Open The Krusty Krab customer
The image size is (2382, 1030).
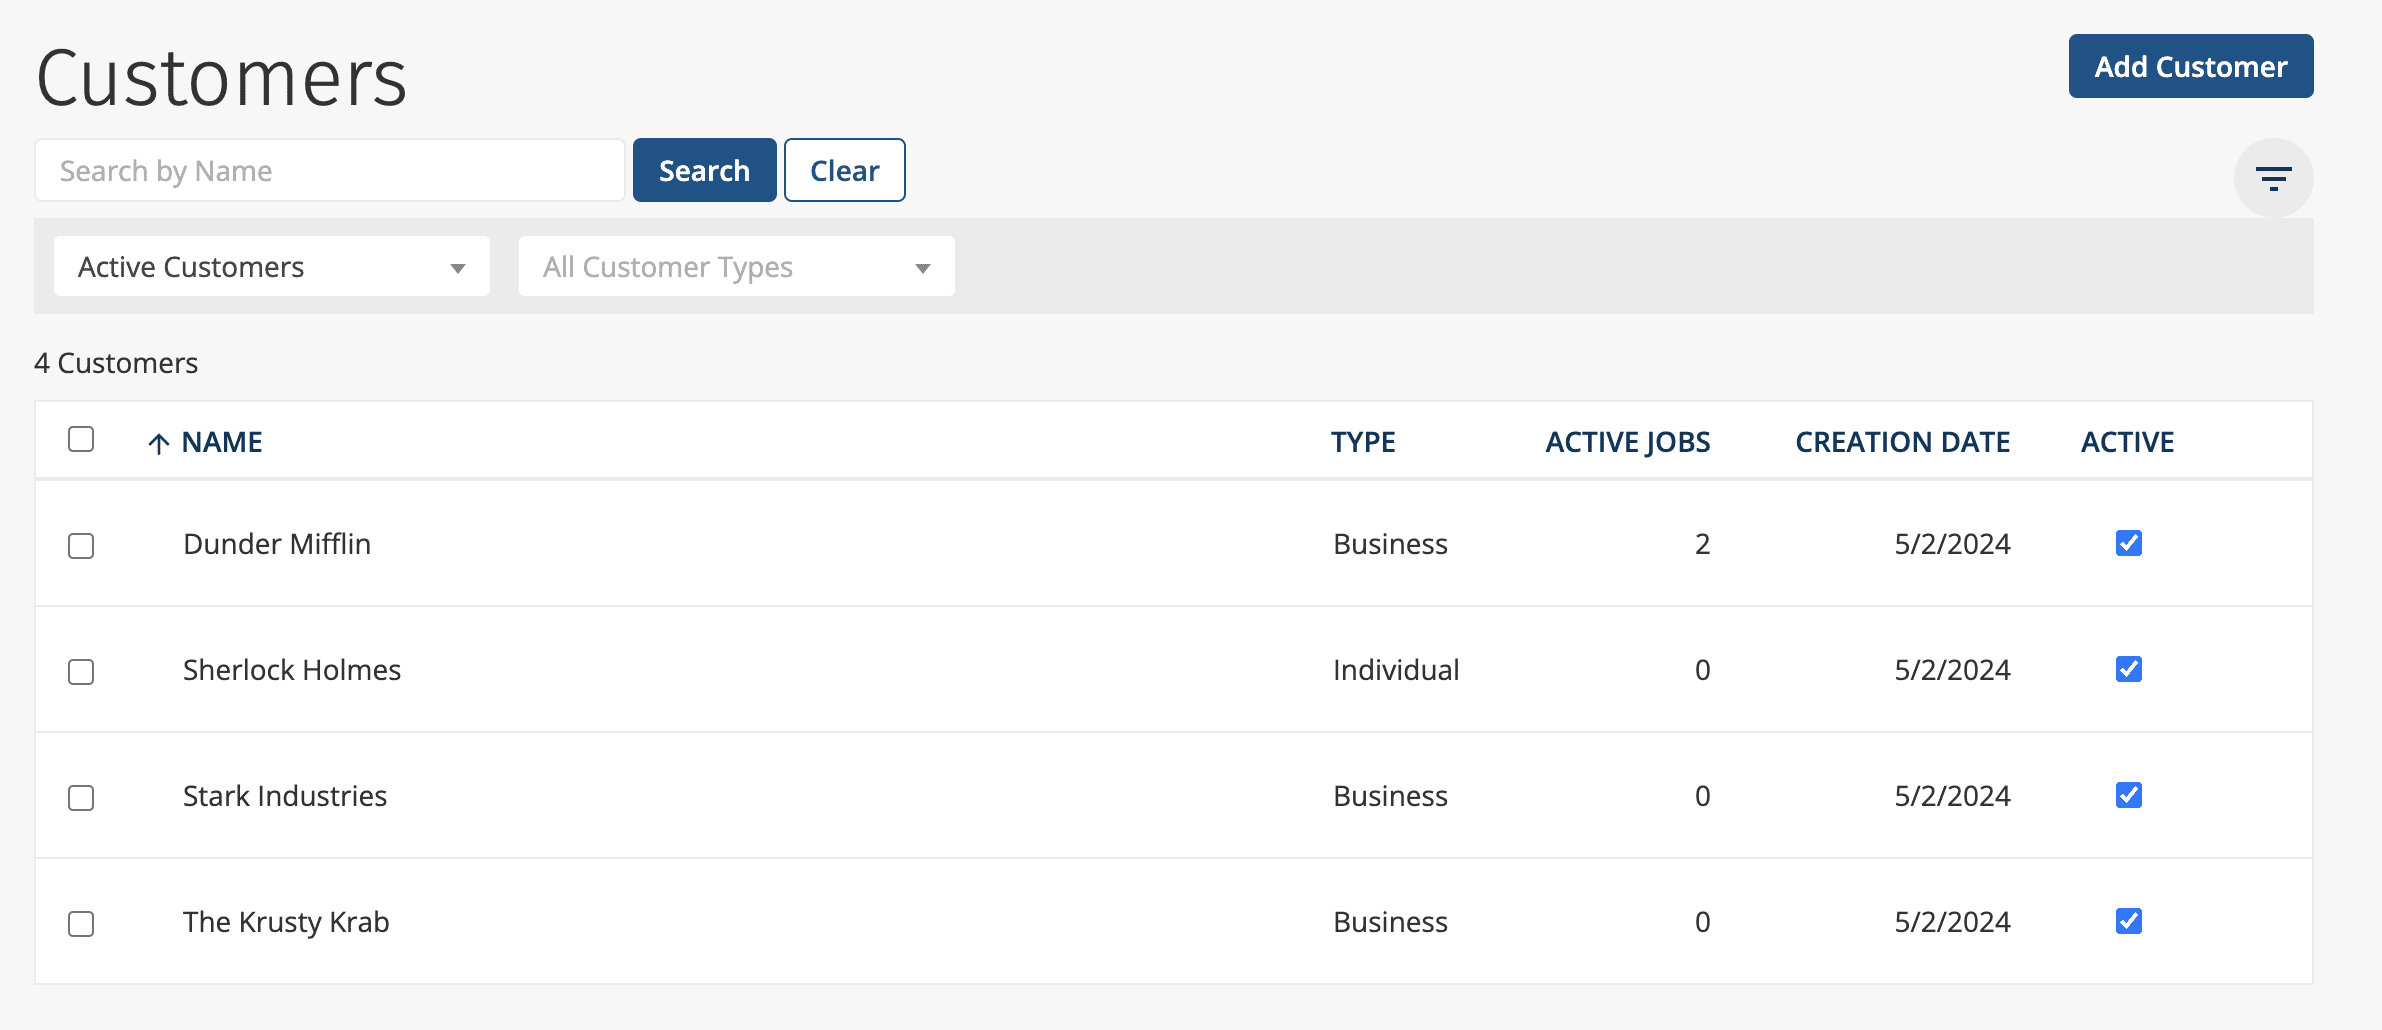click(x=286, y=922)
